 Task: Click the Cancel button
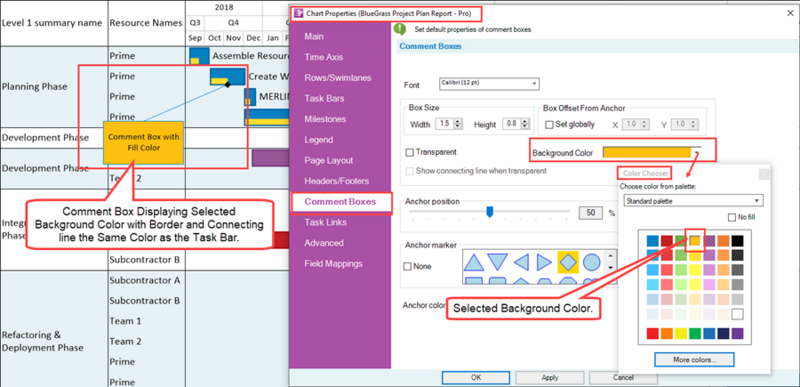click(623, 378)
